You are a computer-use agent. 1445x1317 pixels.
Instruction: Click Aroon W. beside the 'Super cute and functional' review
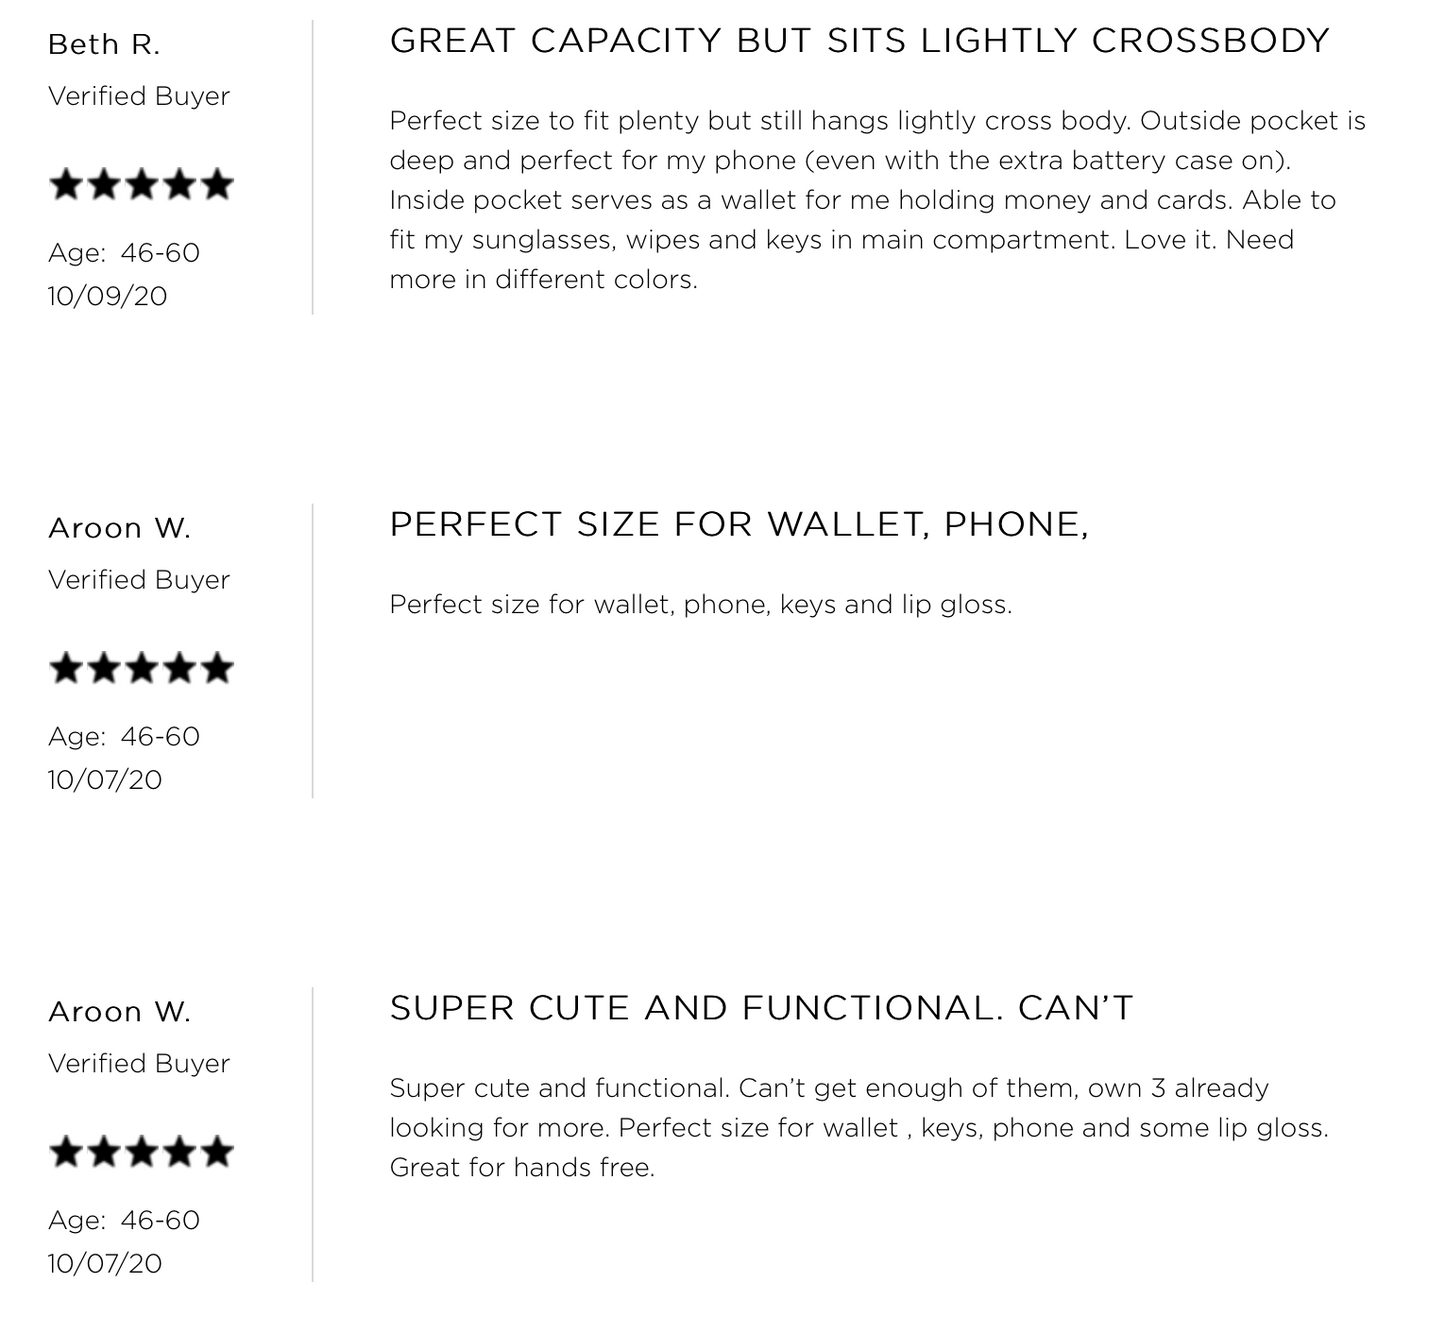click(119, 1012)
